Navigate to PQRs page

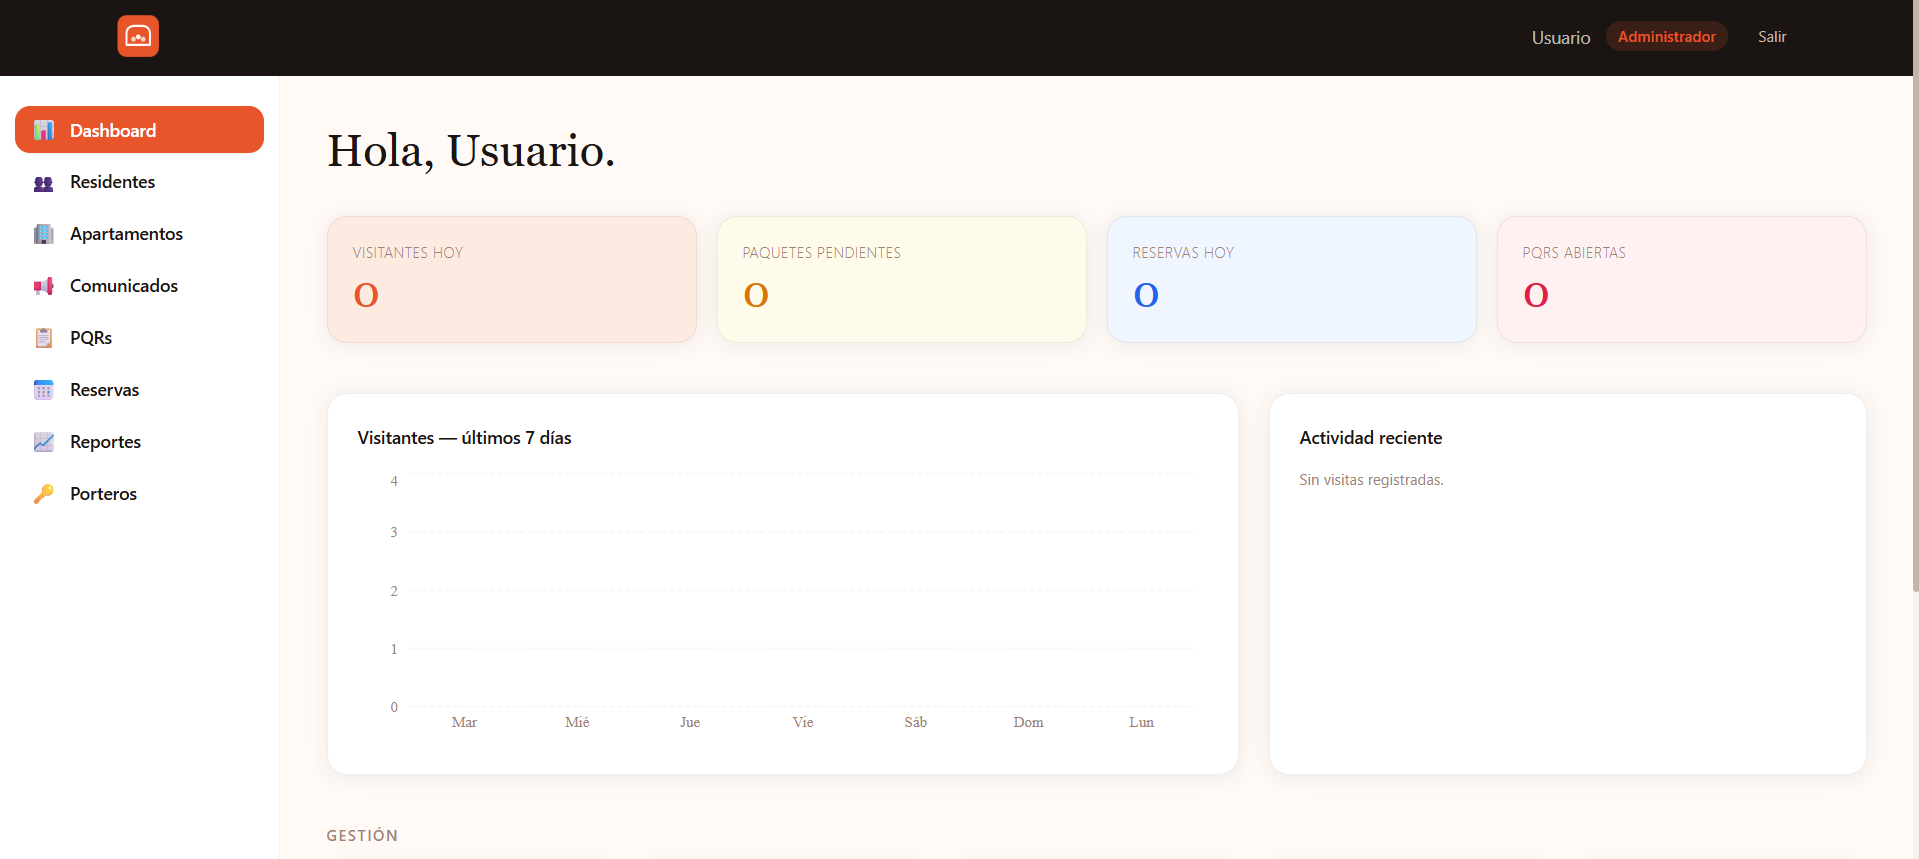(139, 338)
